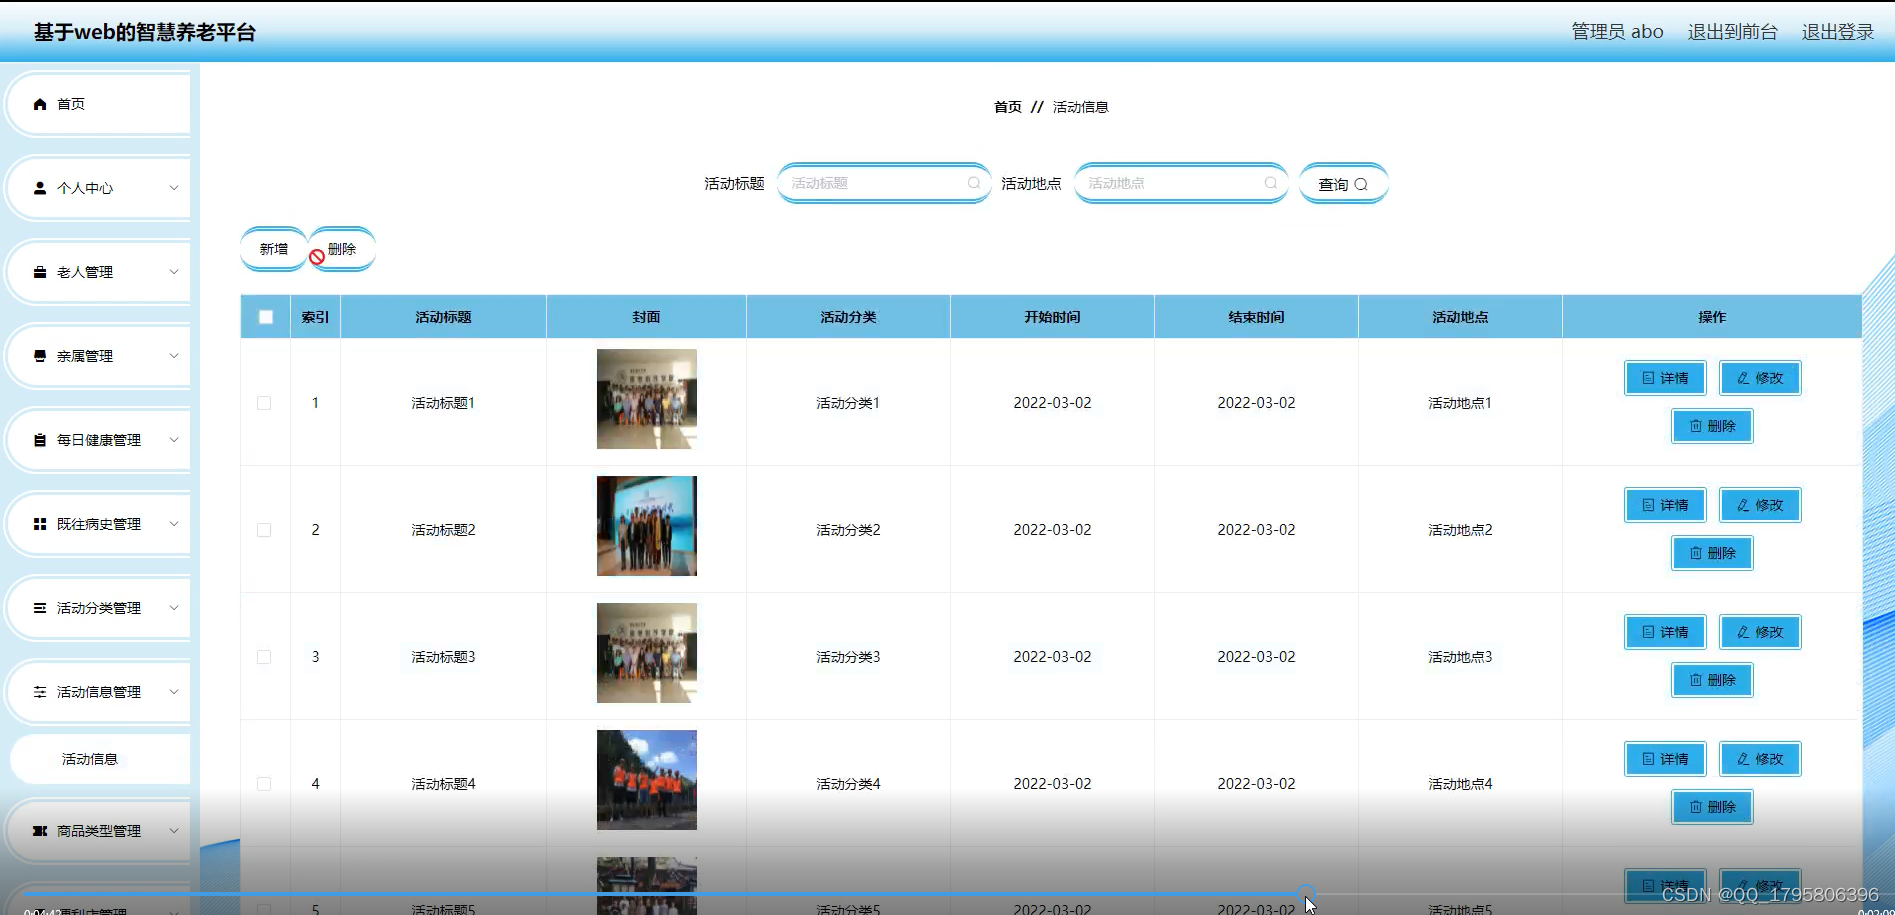This screenshot has height=915, width=1895.
Task: Open 详情 for 活动标题3 row
Action: (1665, 632)
